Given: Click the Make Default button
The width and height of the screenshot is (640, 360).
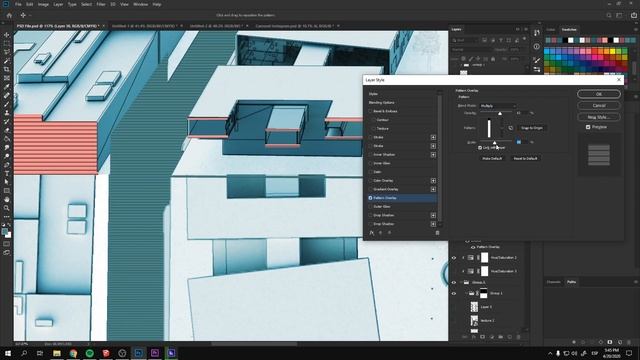Looking at the screenshot, I should click(x=492, y=158).
